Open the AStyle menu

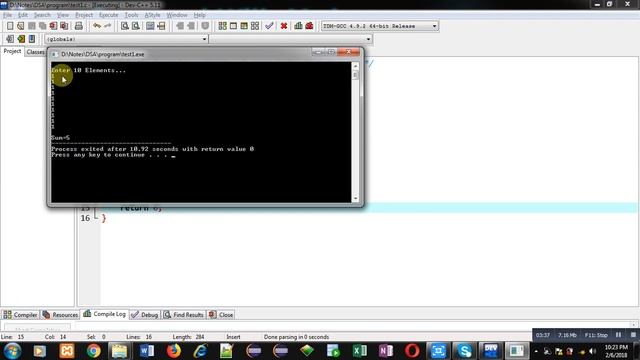[152, 15]
